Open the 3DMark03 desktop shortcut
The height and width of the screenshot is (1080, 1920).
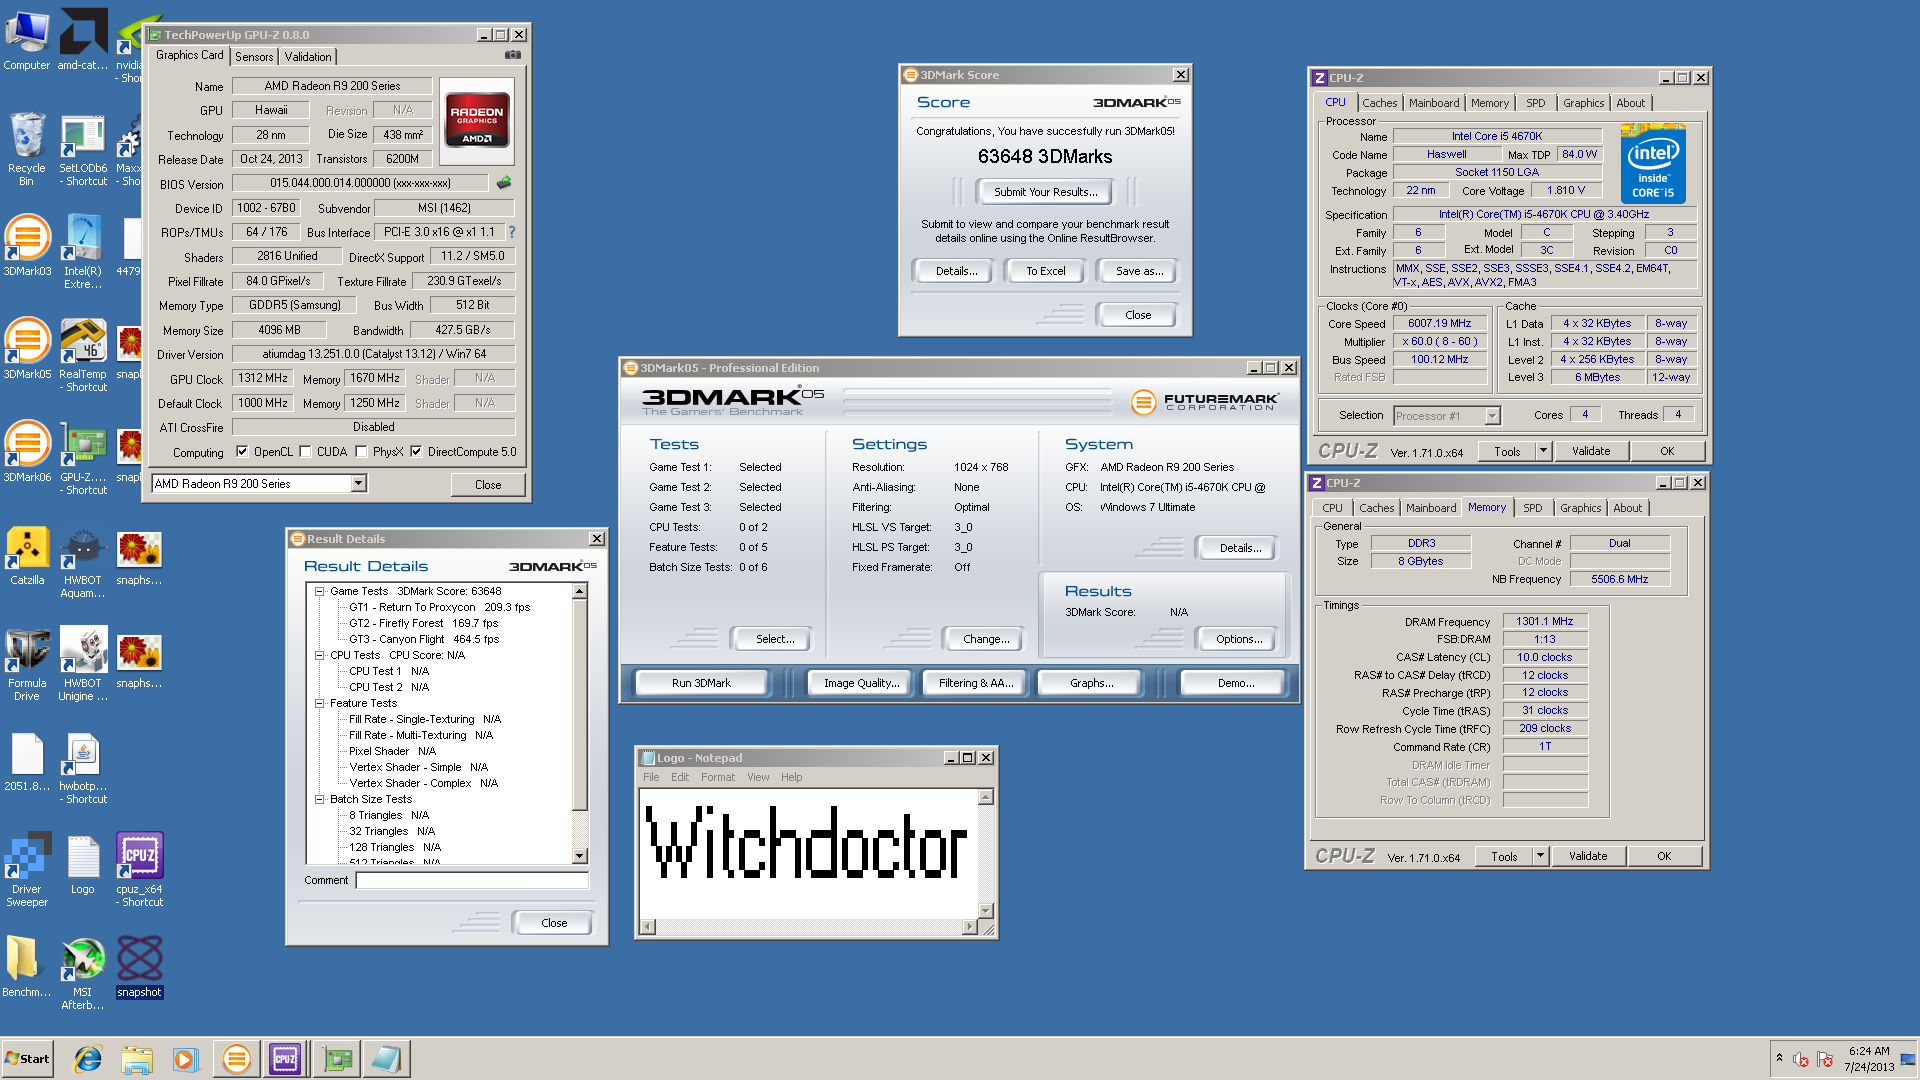click(27, 246)
